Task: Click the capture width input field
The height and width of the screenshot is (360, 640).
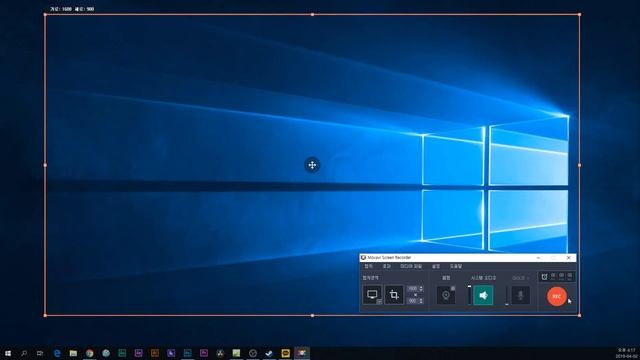Action: tap(412, 289)
